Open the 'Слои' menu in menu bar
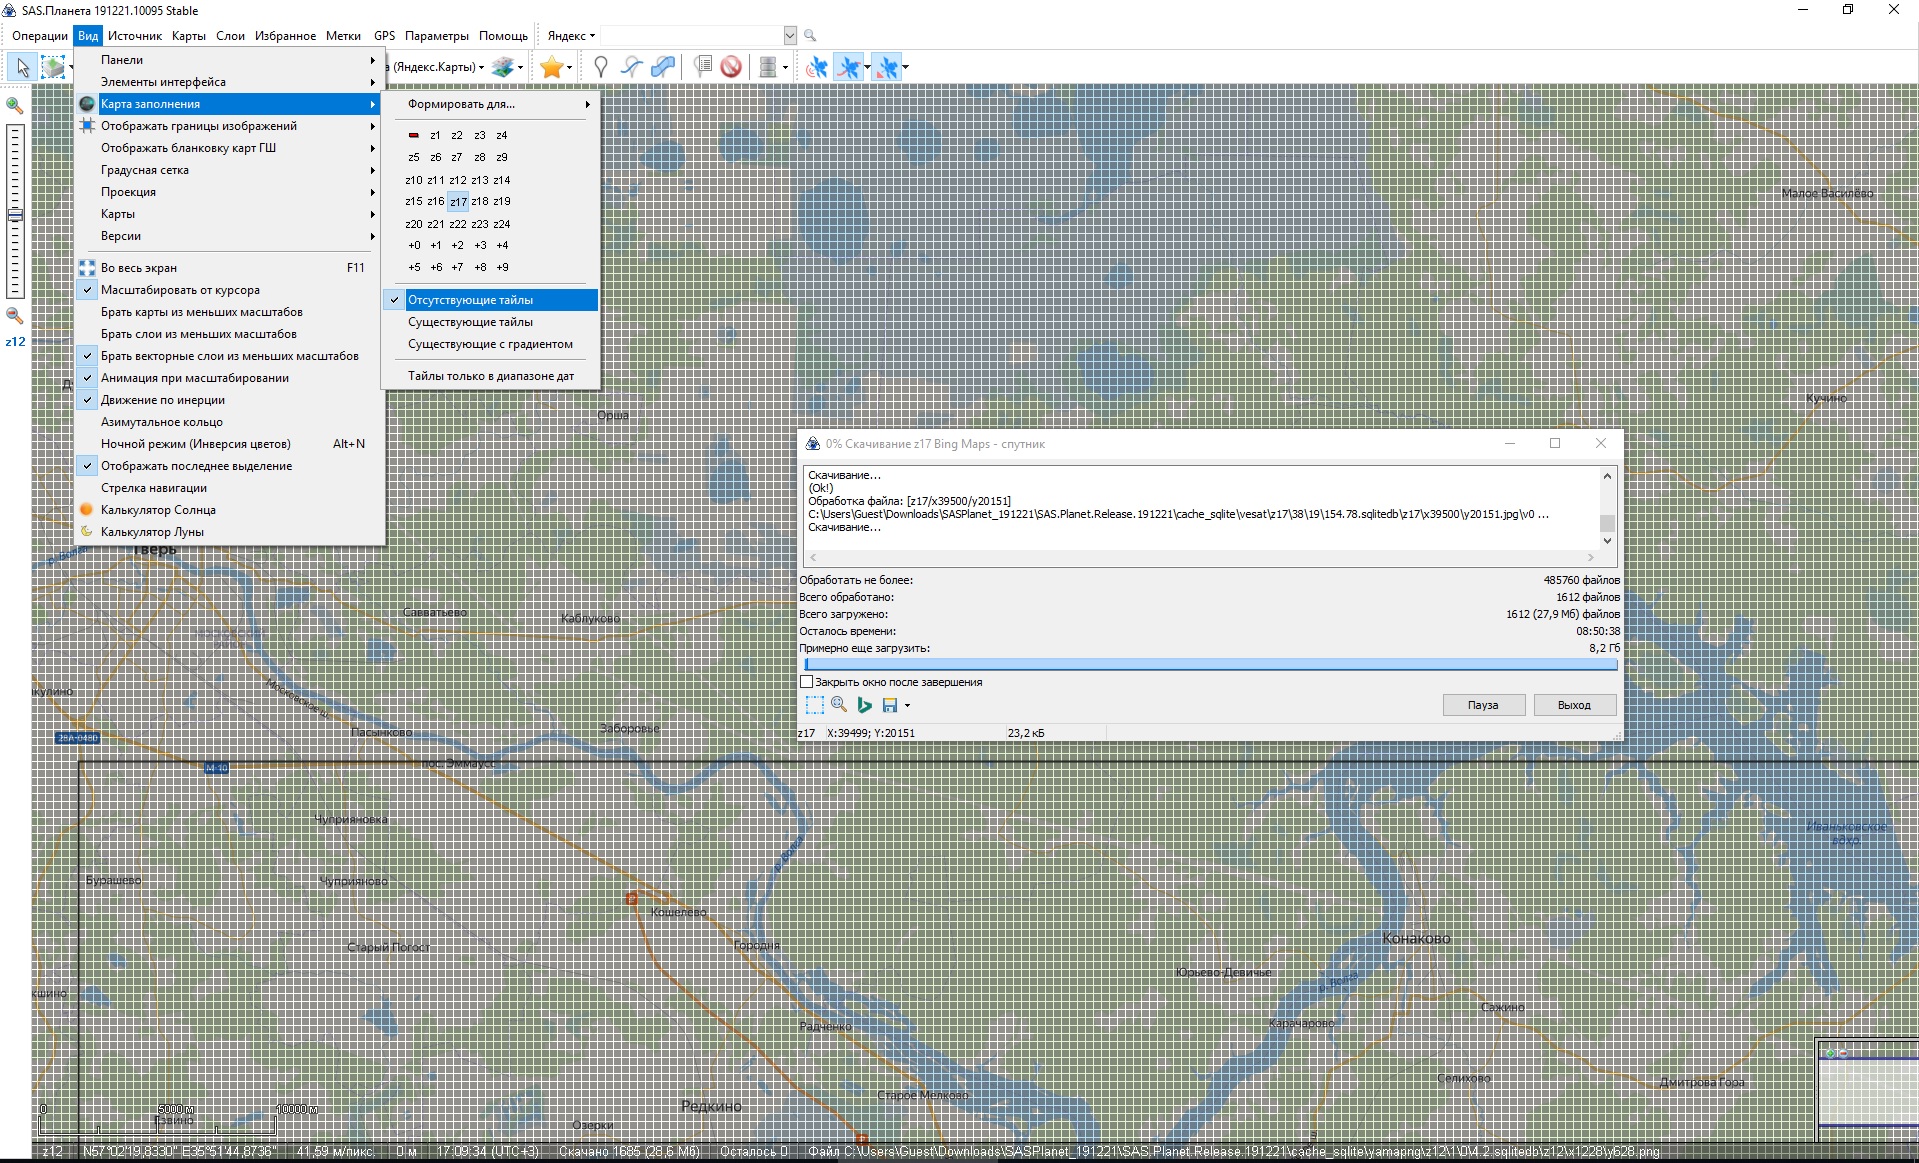This screenshot has width=1919, height=1163. click(x=230, y=36)
